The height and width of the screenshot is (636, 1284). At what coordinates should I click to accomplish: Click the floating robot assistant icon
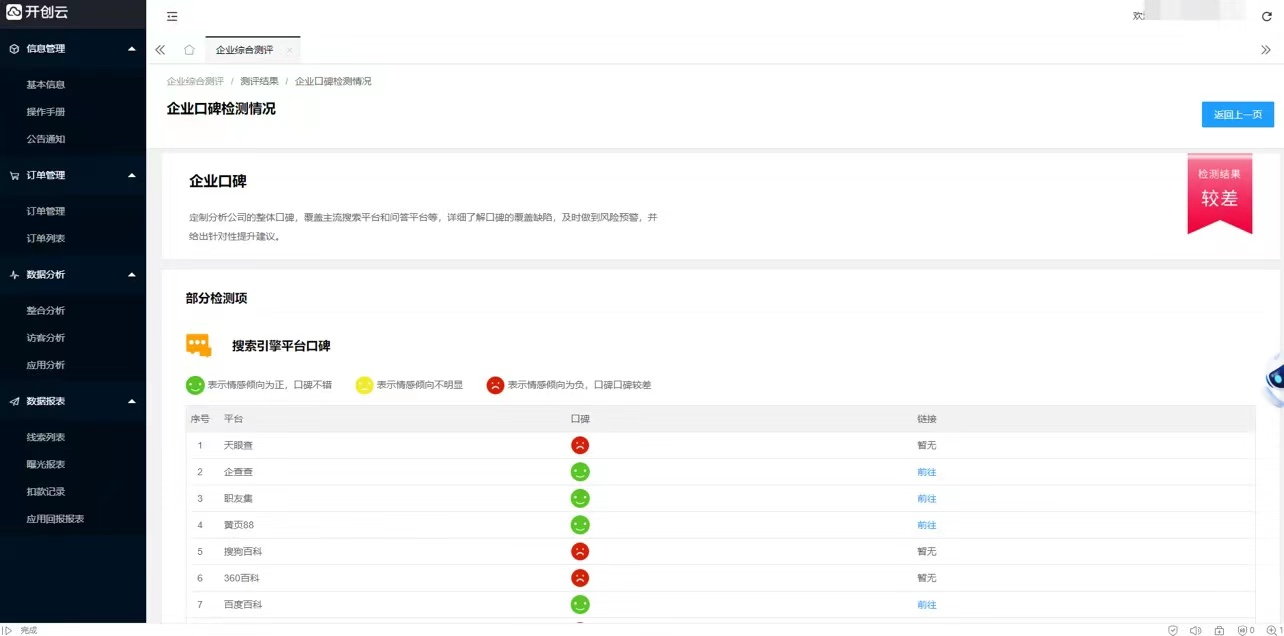pyautogui.click(x=1273, y=379)
